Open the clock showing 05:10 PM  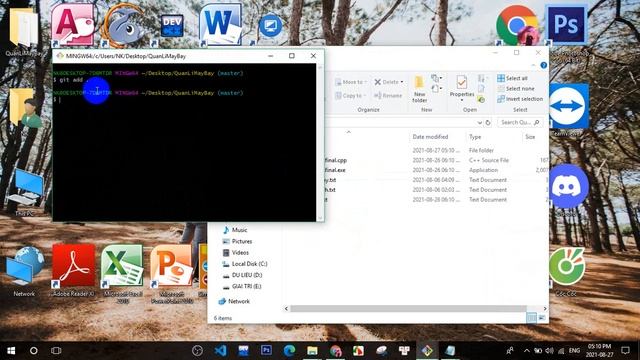click(x=600, y=350)
